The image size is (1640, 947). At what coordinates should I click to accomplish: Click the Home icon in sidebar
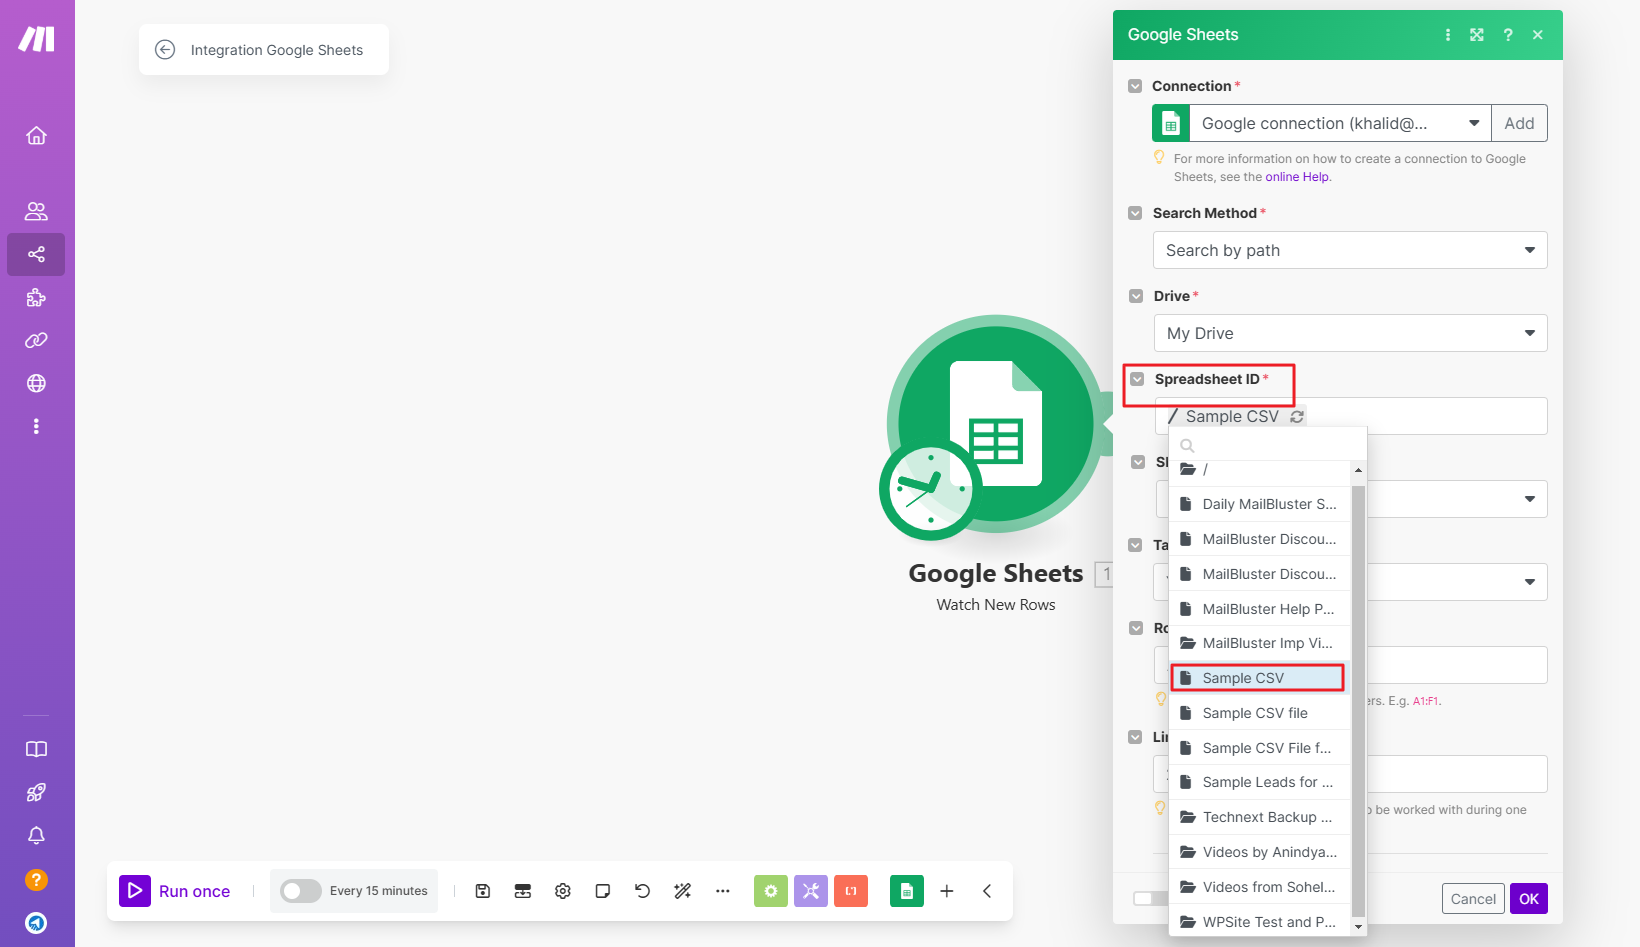click(x=36, y=136)
